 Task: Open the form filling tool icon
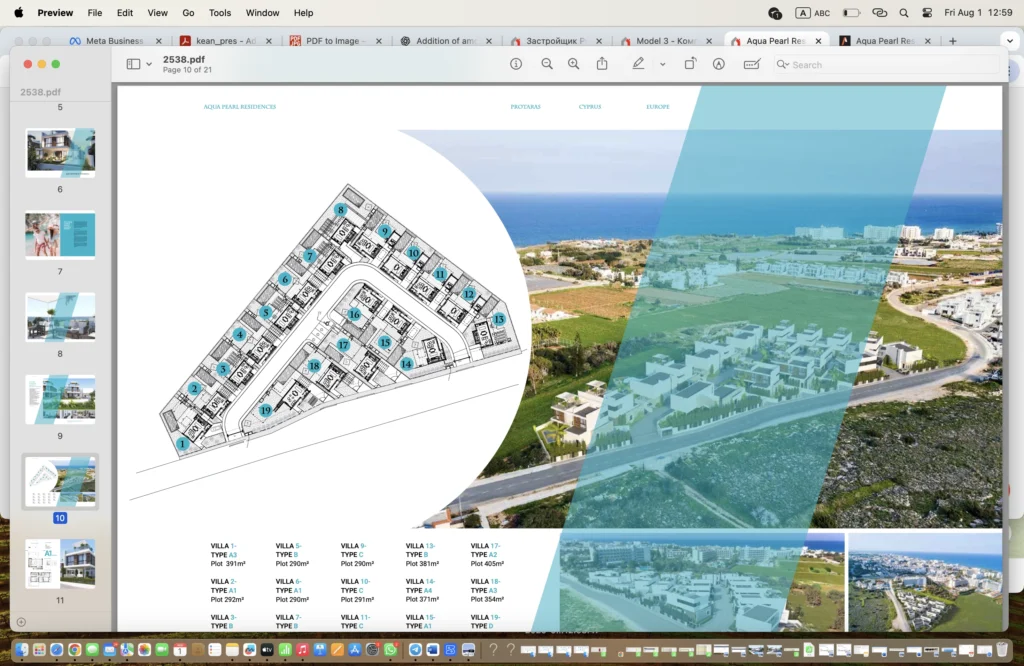(752, 64)
